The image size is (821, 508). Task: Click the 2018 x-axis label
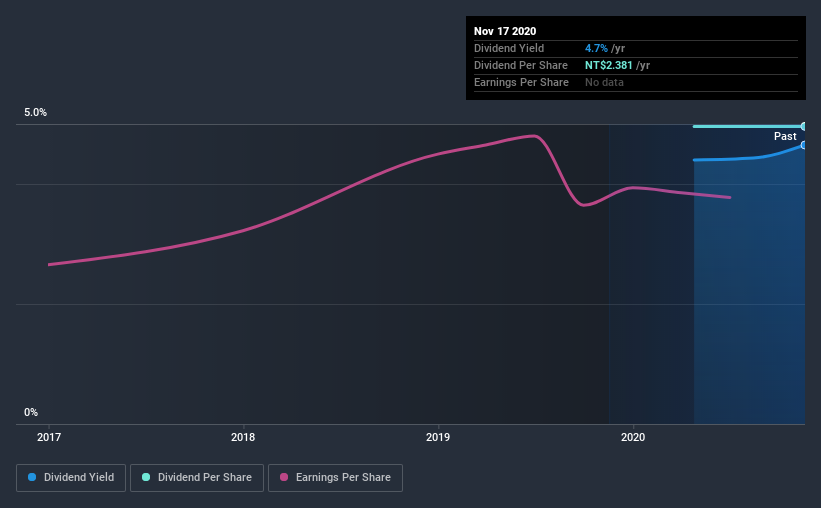click(243, 437)
